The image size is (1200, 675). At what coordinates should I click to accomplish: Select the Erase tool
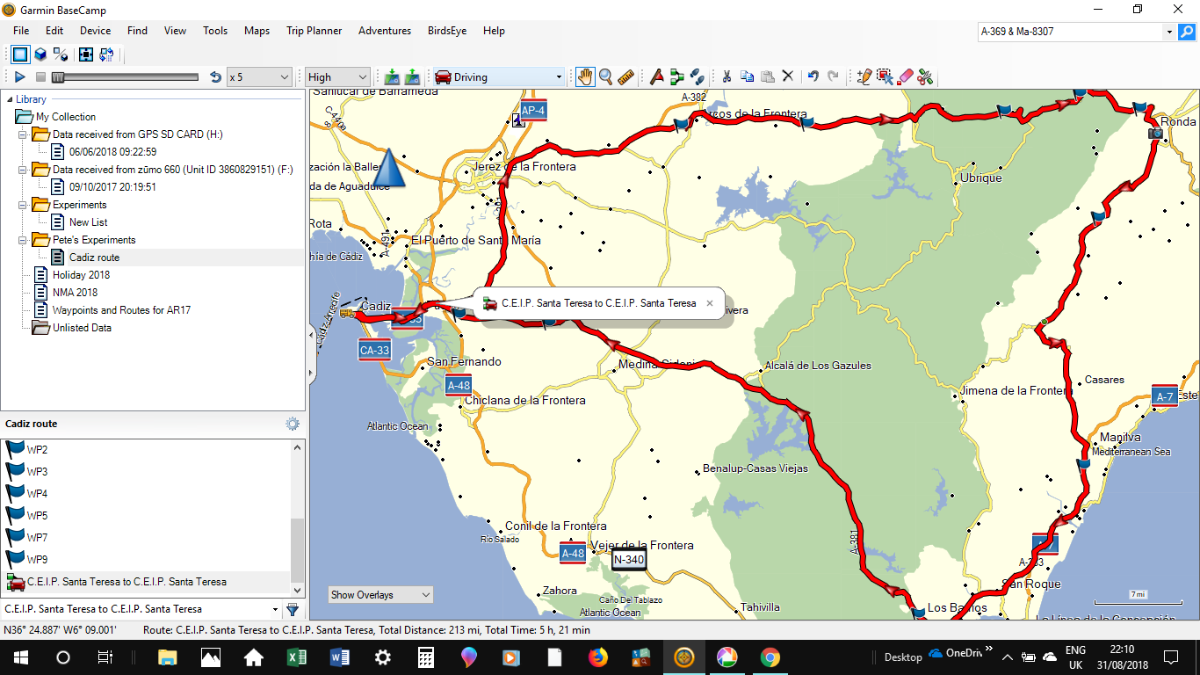click(x=905, y=77)
